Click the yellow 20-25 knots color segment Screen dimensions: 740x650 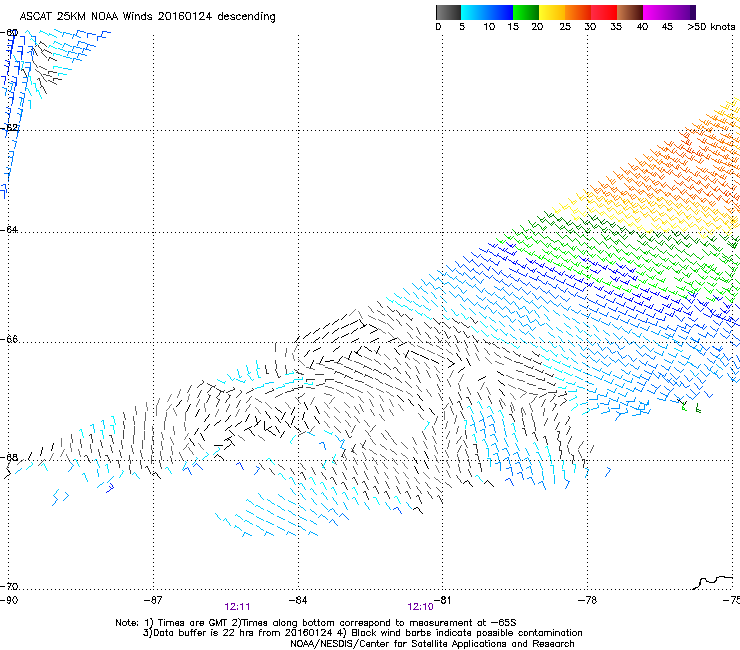point(552,12)
